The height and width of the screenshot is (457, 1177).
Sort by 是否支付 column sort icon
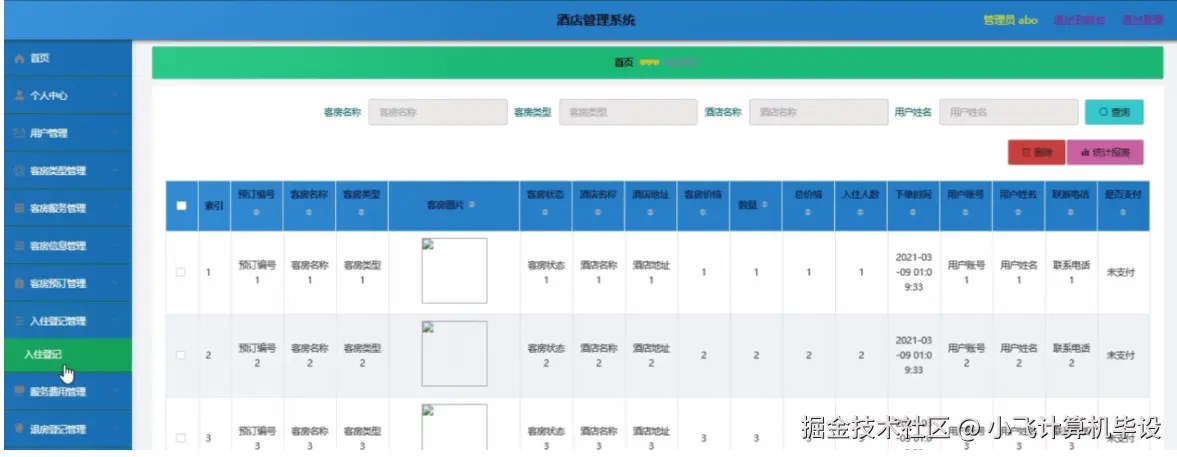click(1123, 213)
